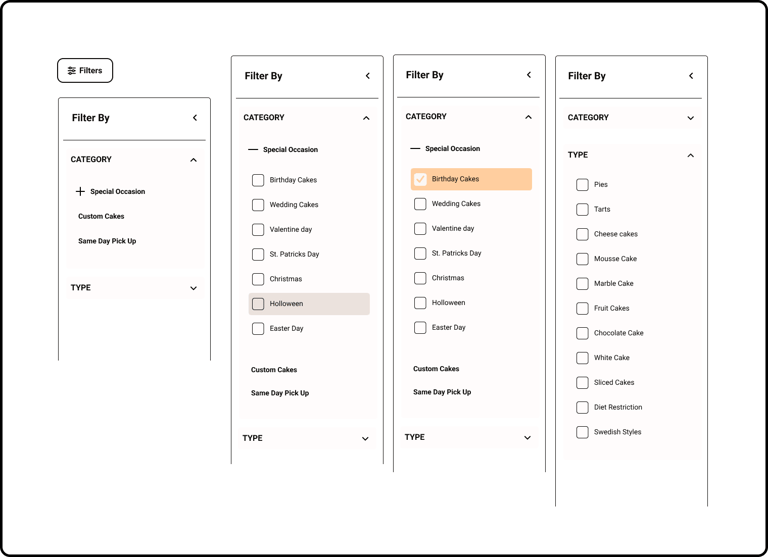The height and width of the screenshot is (557, 768).
Task: Expand collapsed CATEGORY in the Type-list panel
Action: pyautogui.click(x=691, y=118)
